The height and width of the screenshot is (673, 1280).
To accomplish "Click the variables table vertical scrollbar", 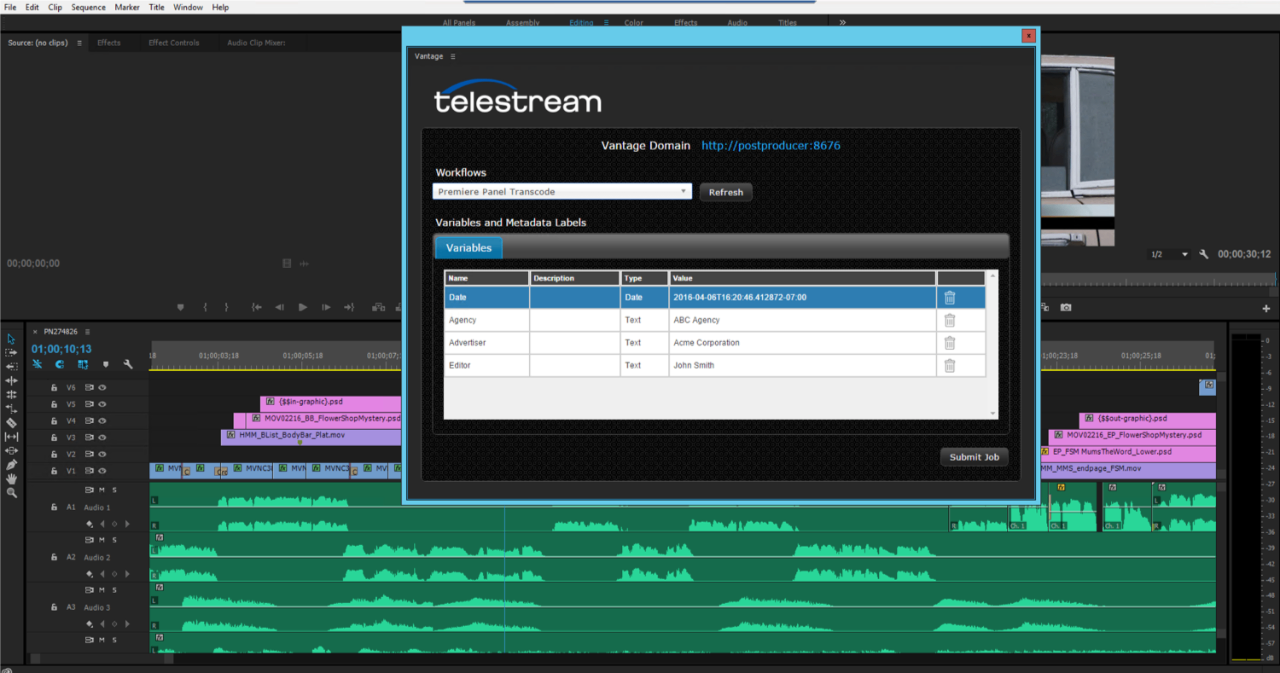I will click(x=992, y=344).
